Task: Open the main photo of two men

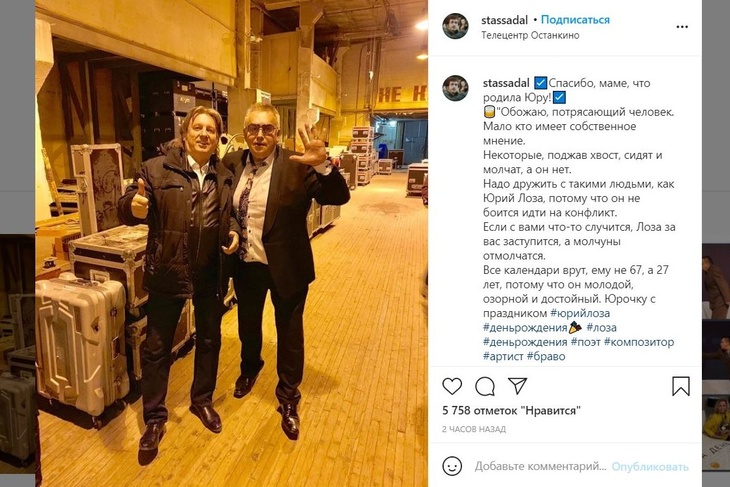Action: tap(231, 244)
